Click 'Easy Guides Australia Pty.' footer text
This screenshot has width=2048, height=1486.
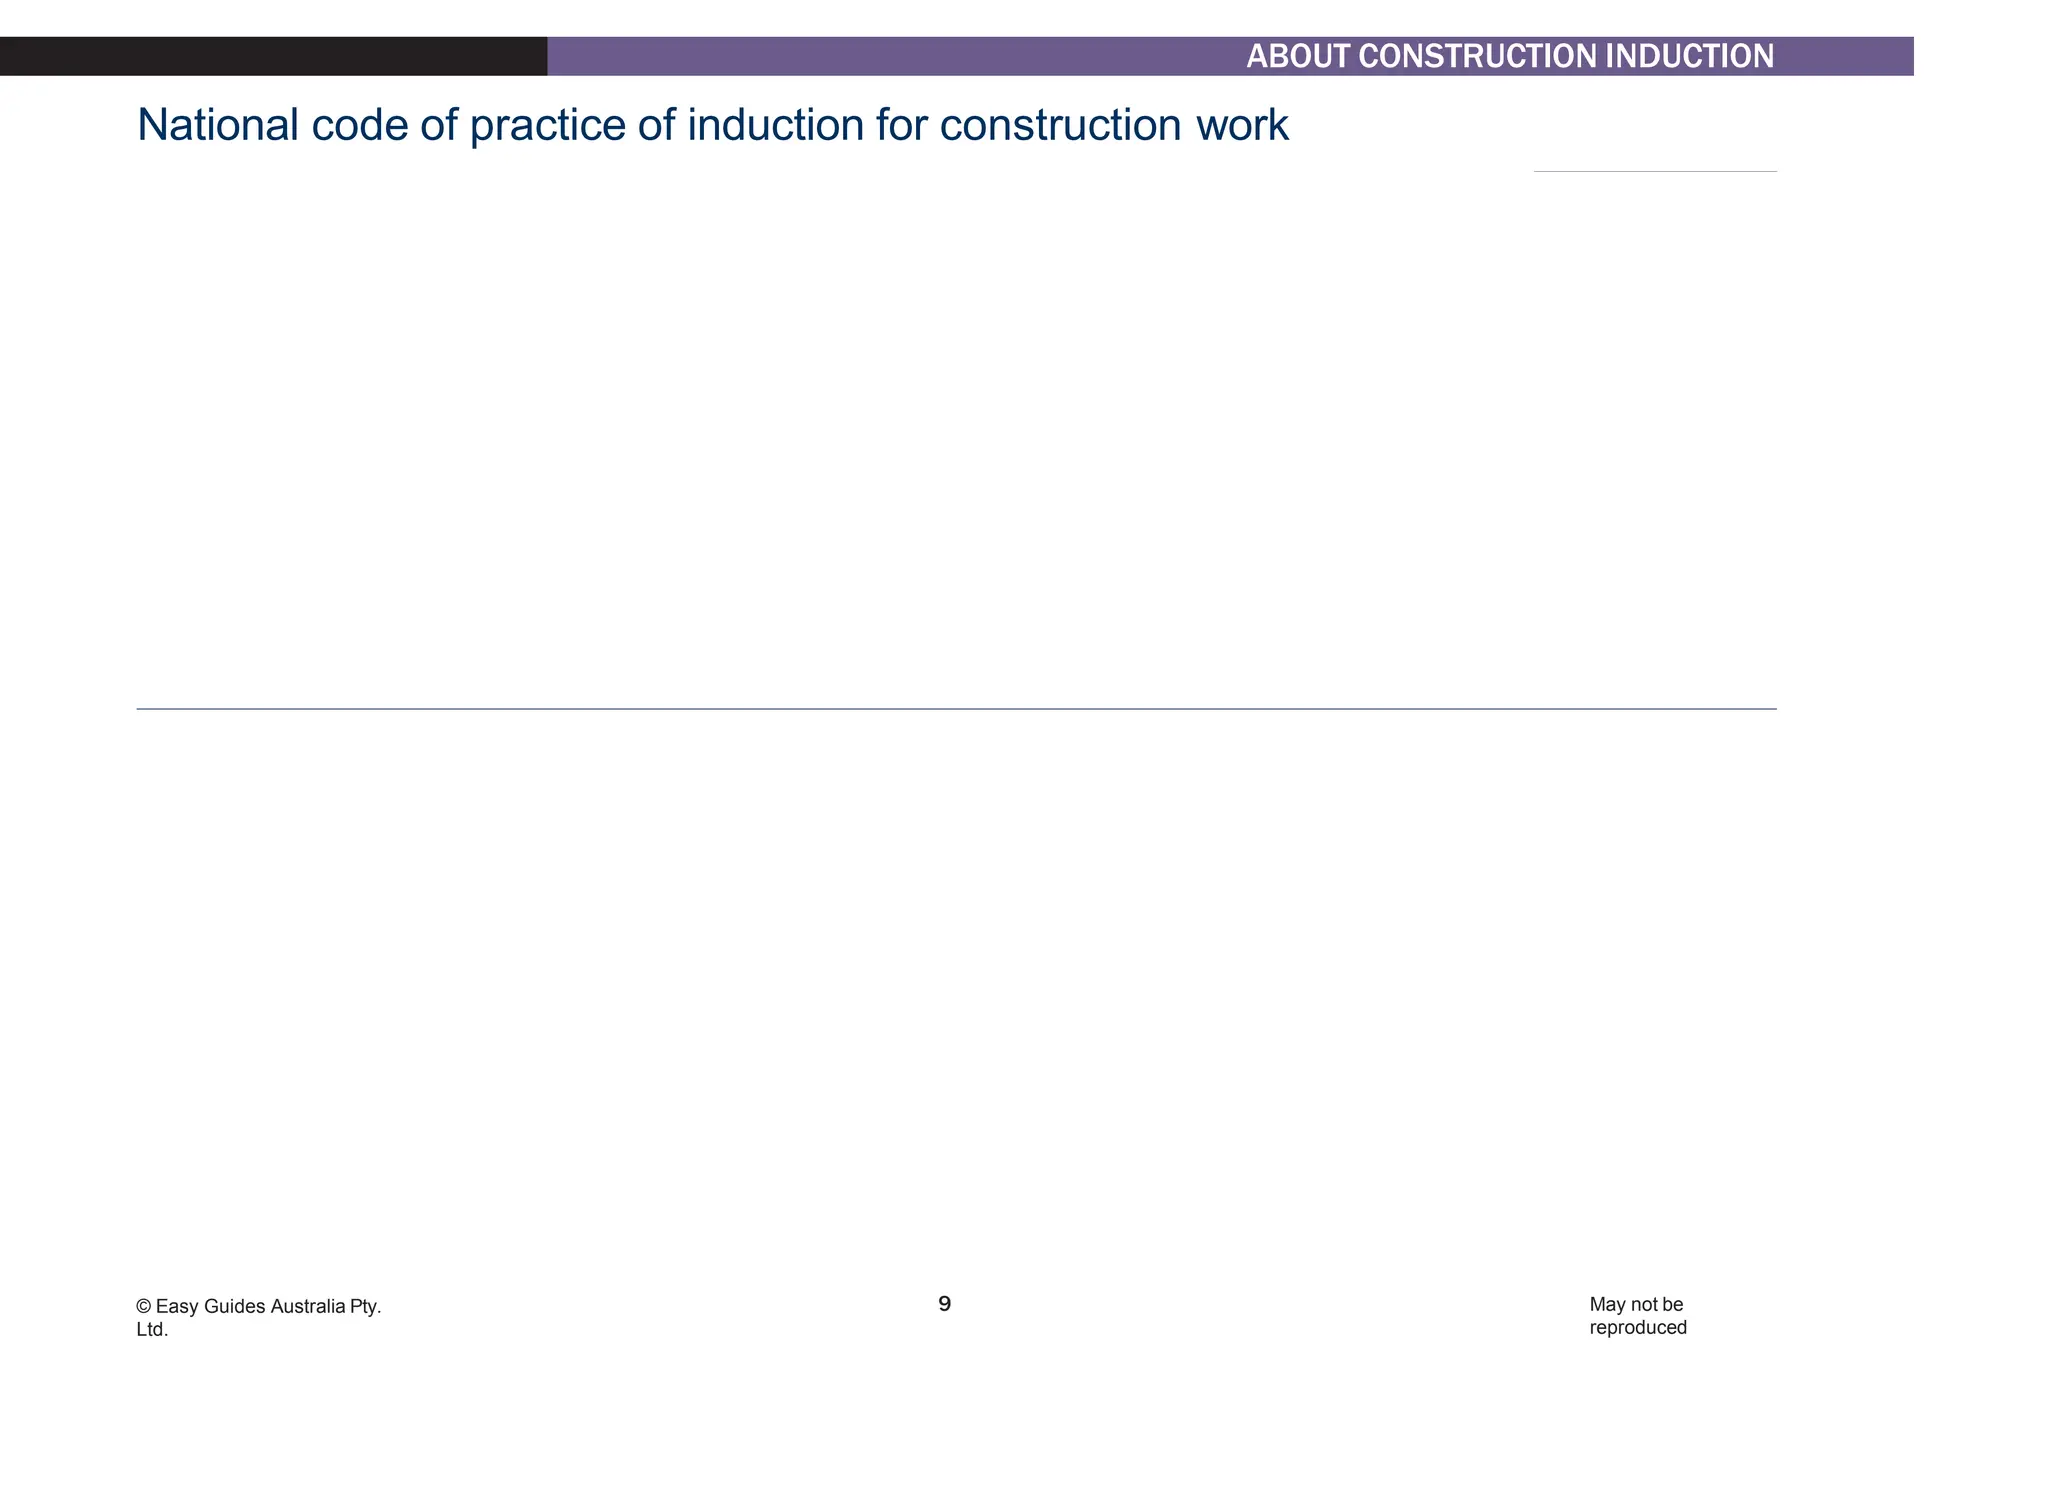click(268, 1306)
